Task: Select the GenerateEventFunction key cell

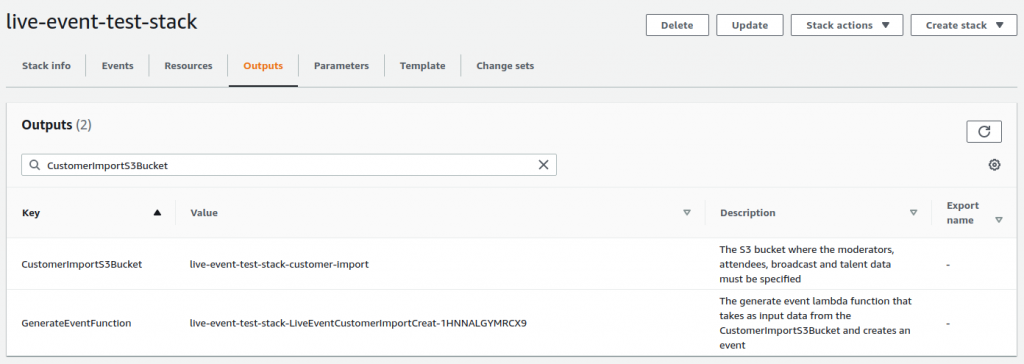Action: (x=76, y=323)
